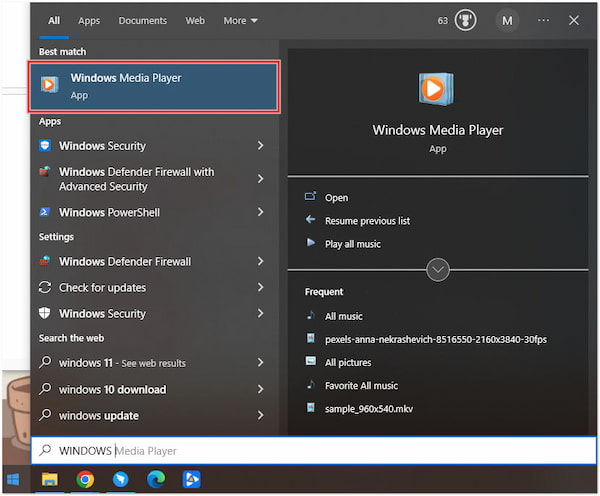Select the All tab
Viewport: 600px width, 496px height.
[54, 21]
